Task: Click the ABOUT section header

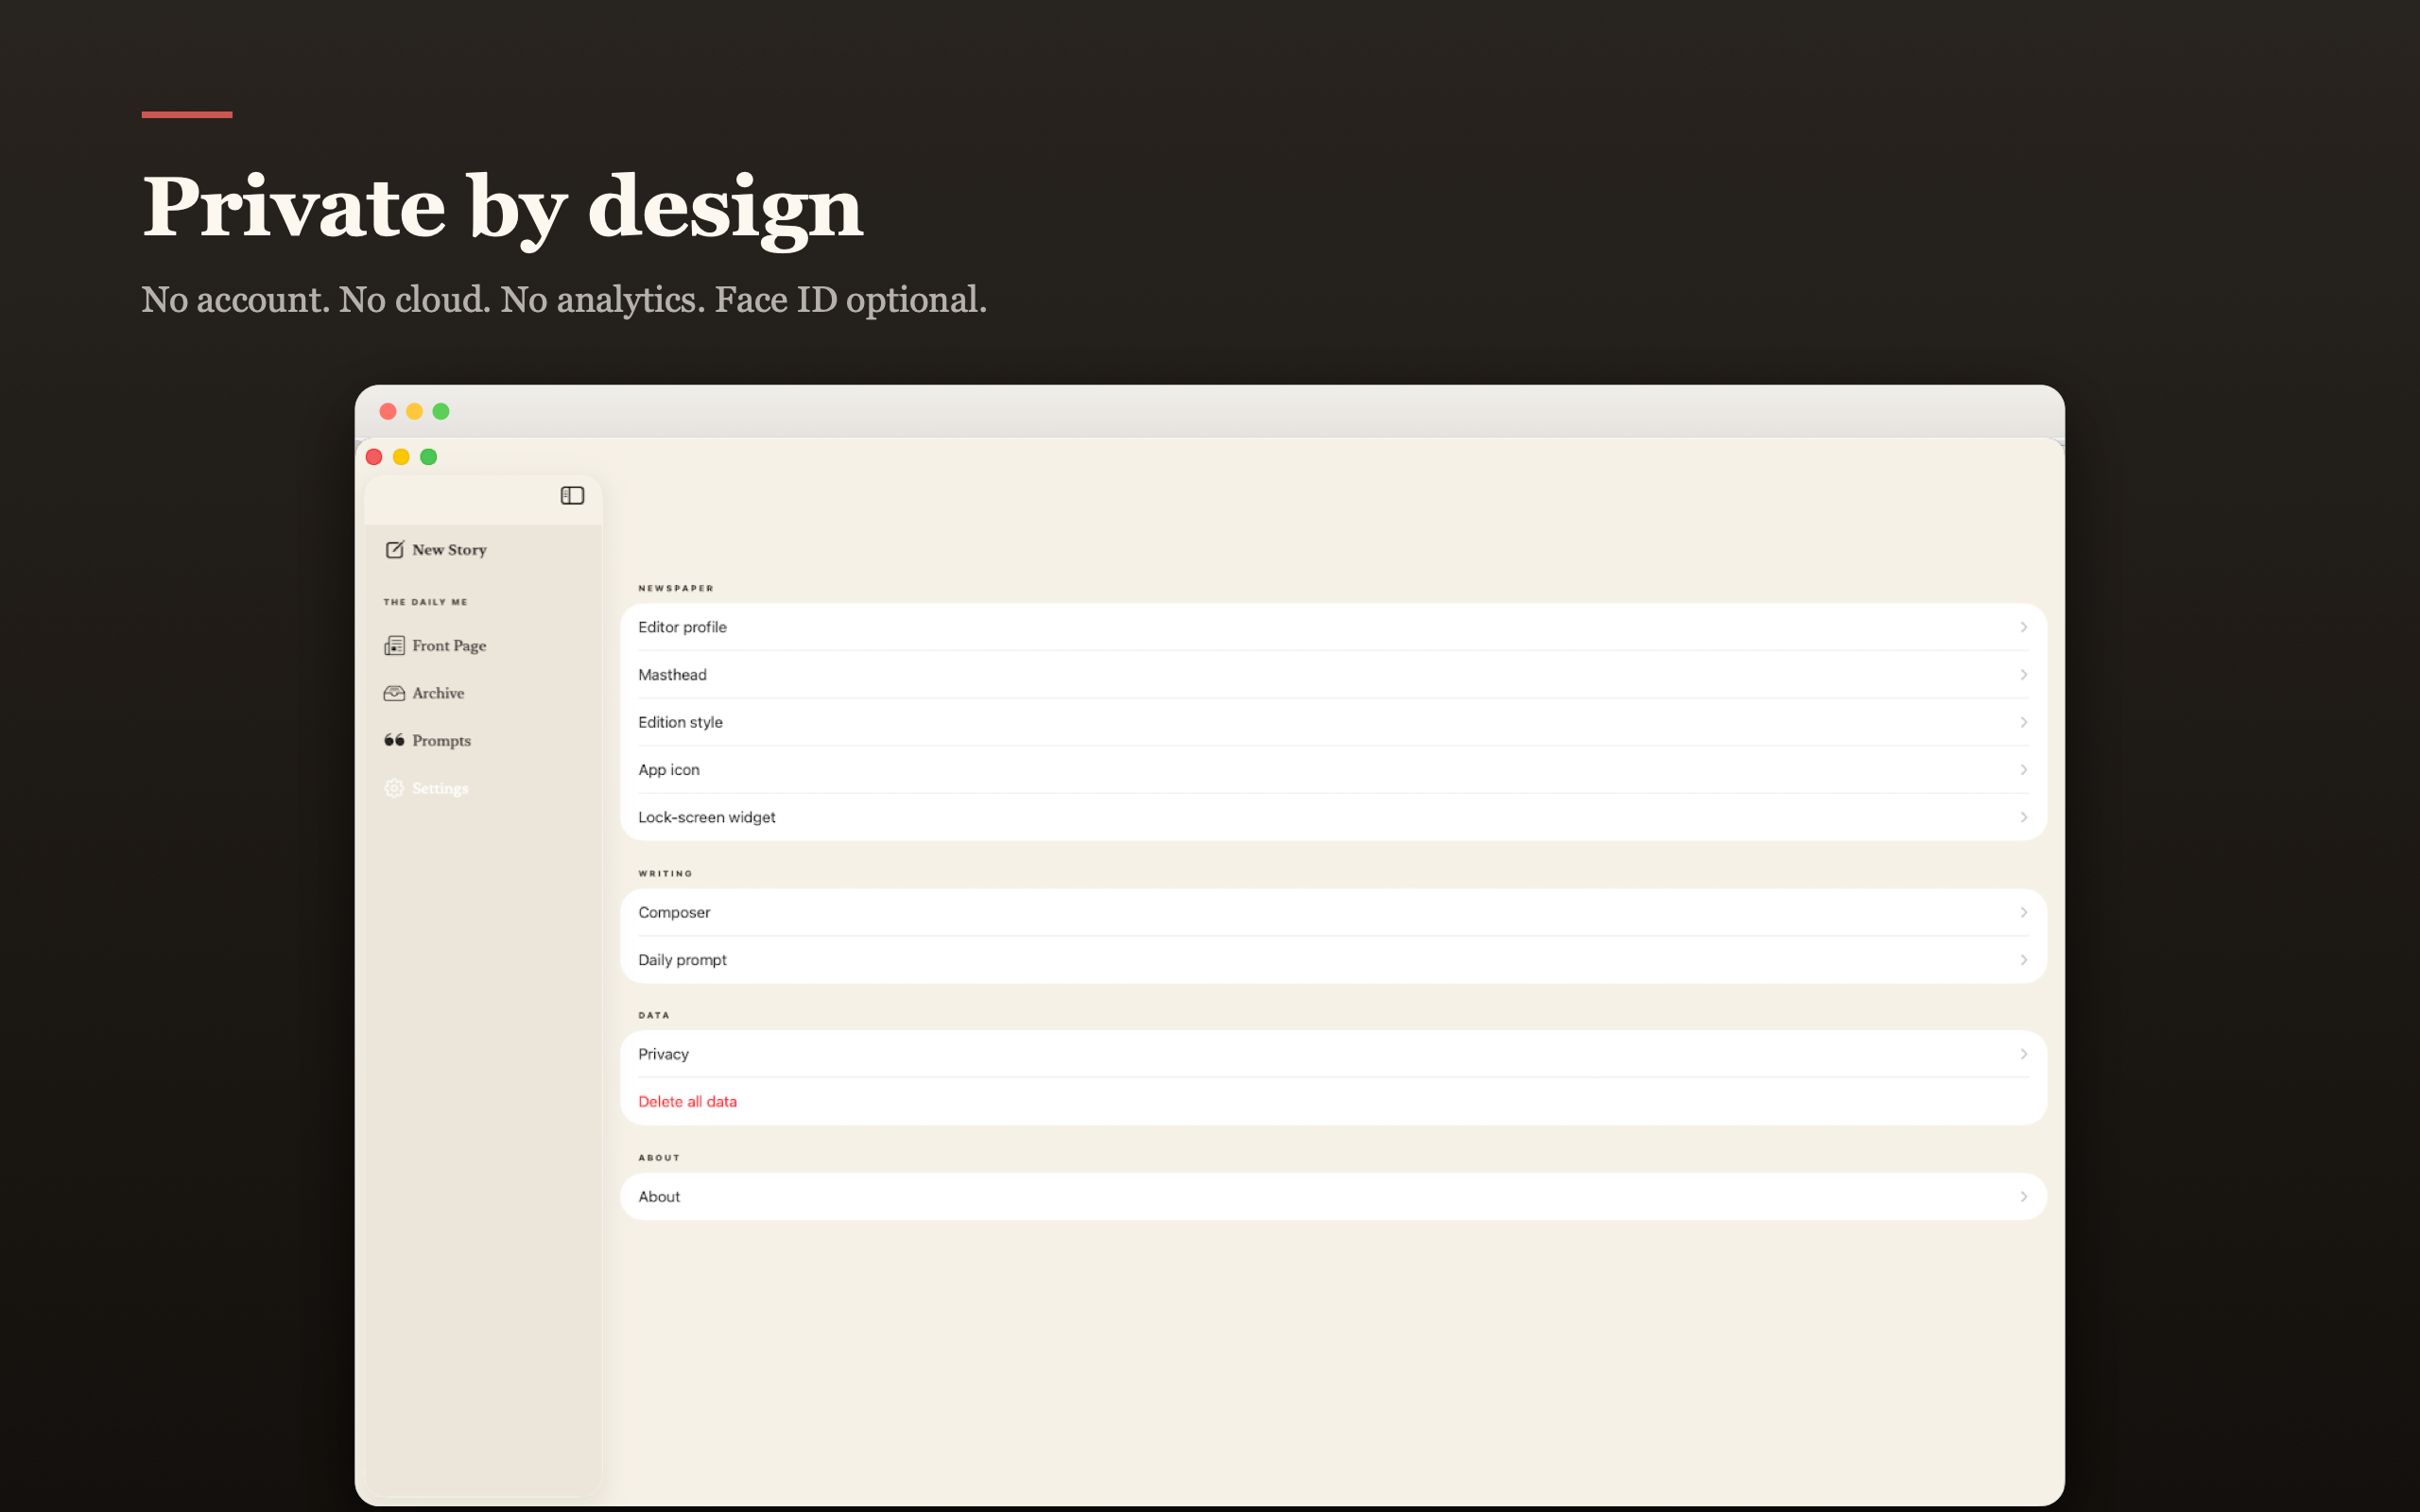Action: (659, 1158)
